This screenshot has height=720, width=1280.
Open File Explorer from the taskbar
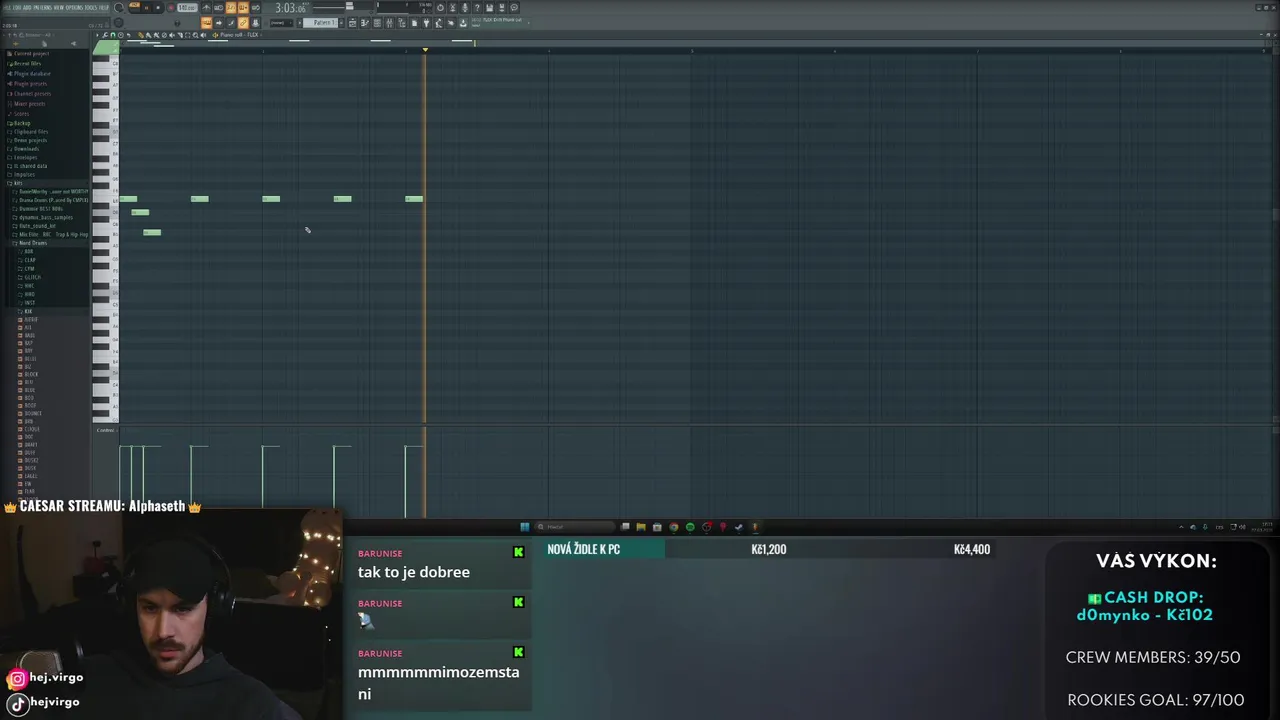click(641, 527)
